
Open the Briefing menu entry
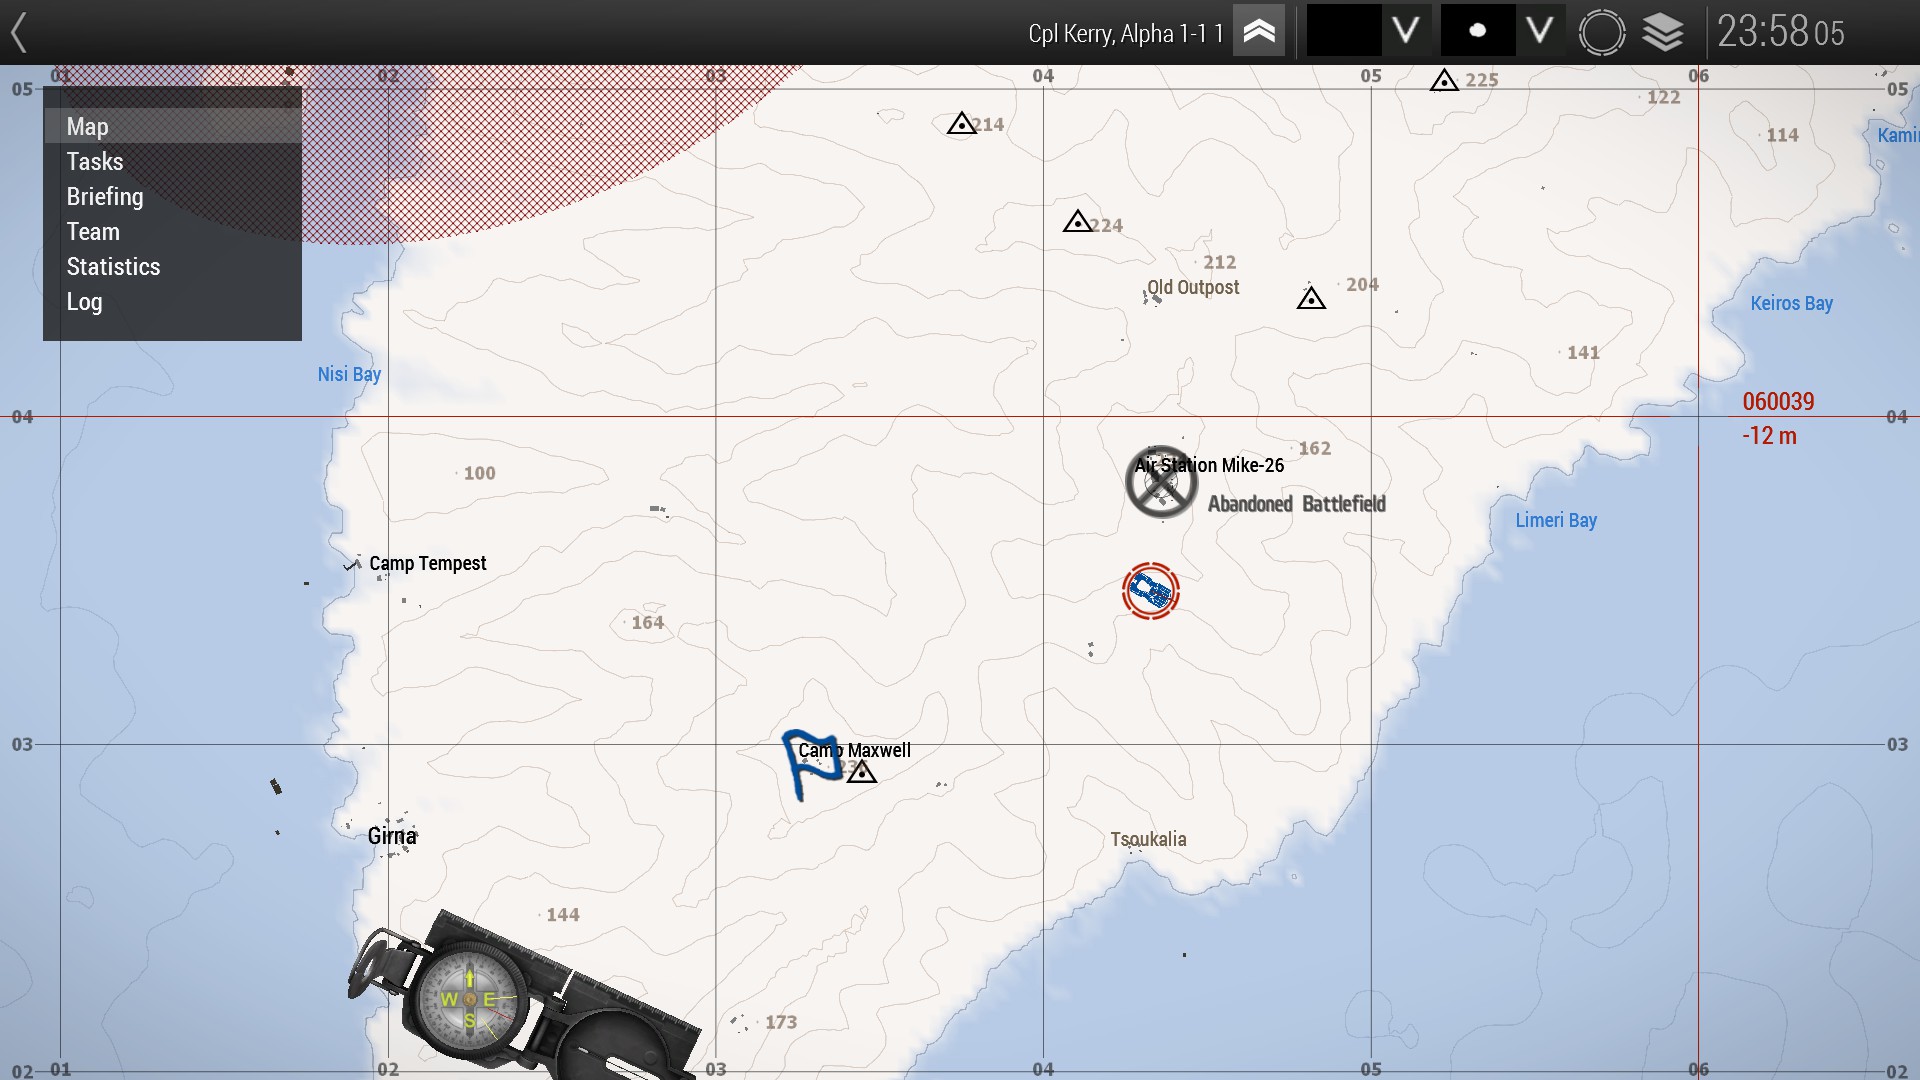pyautogui.click(x=105, y=197)
